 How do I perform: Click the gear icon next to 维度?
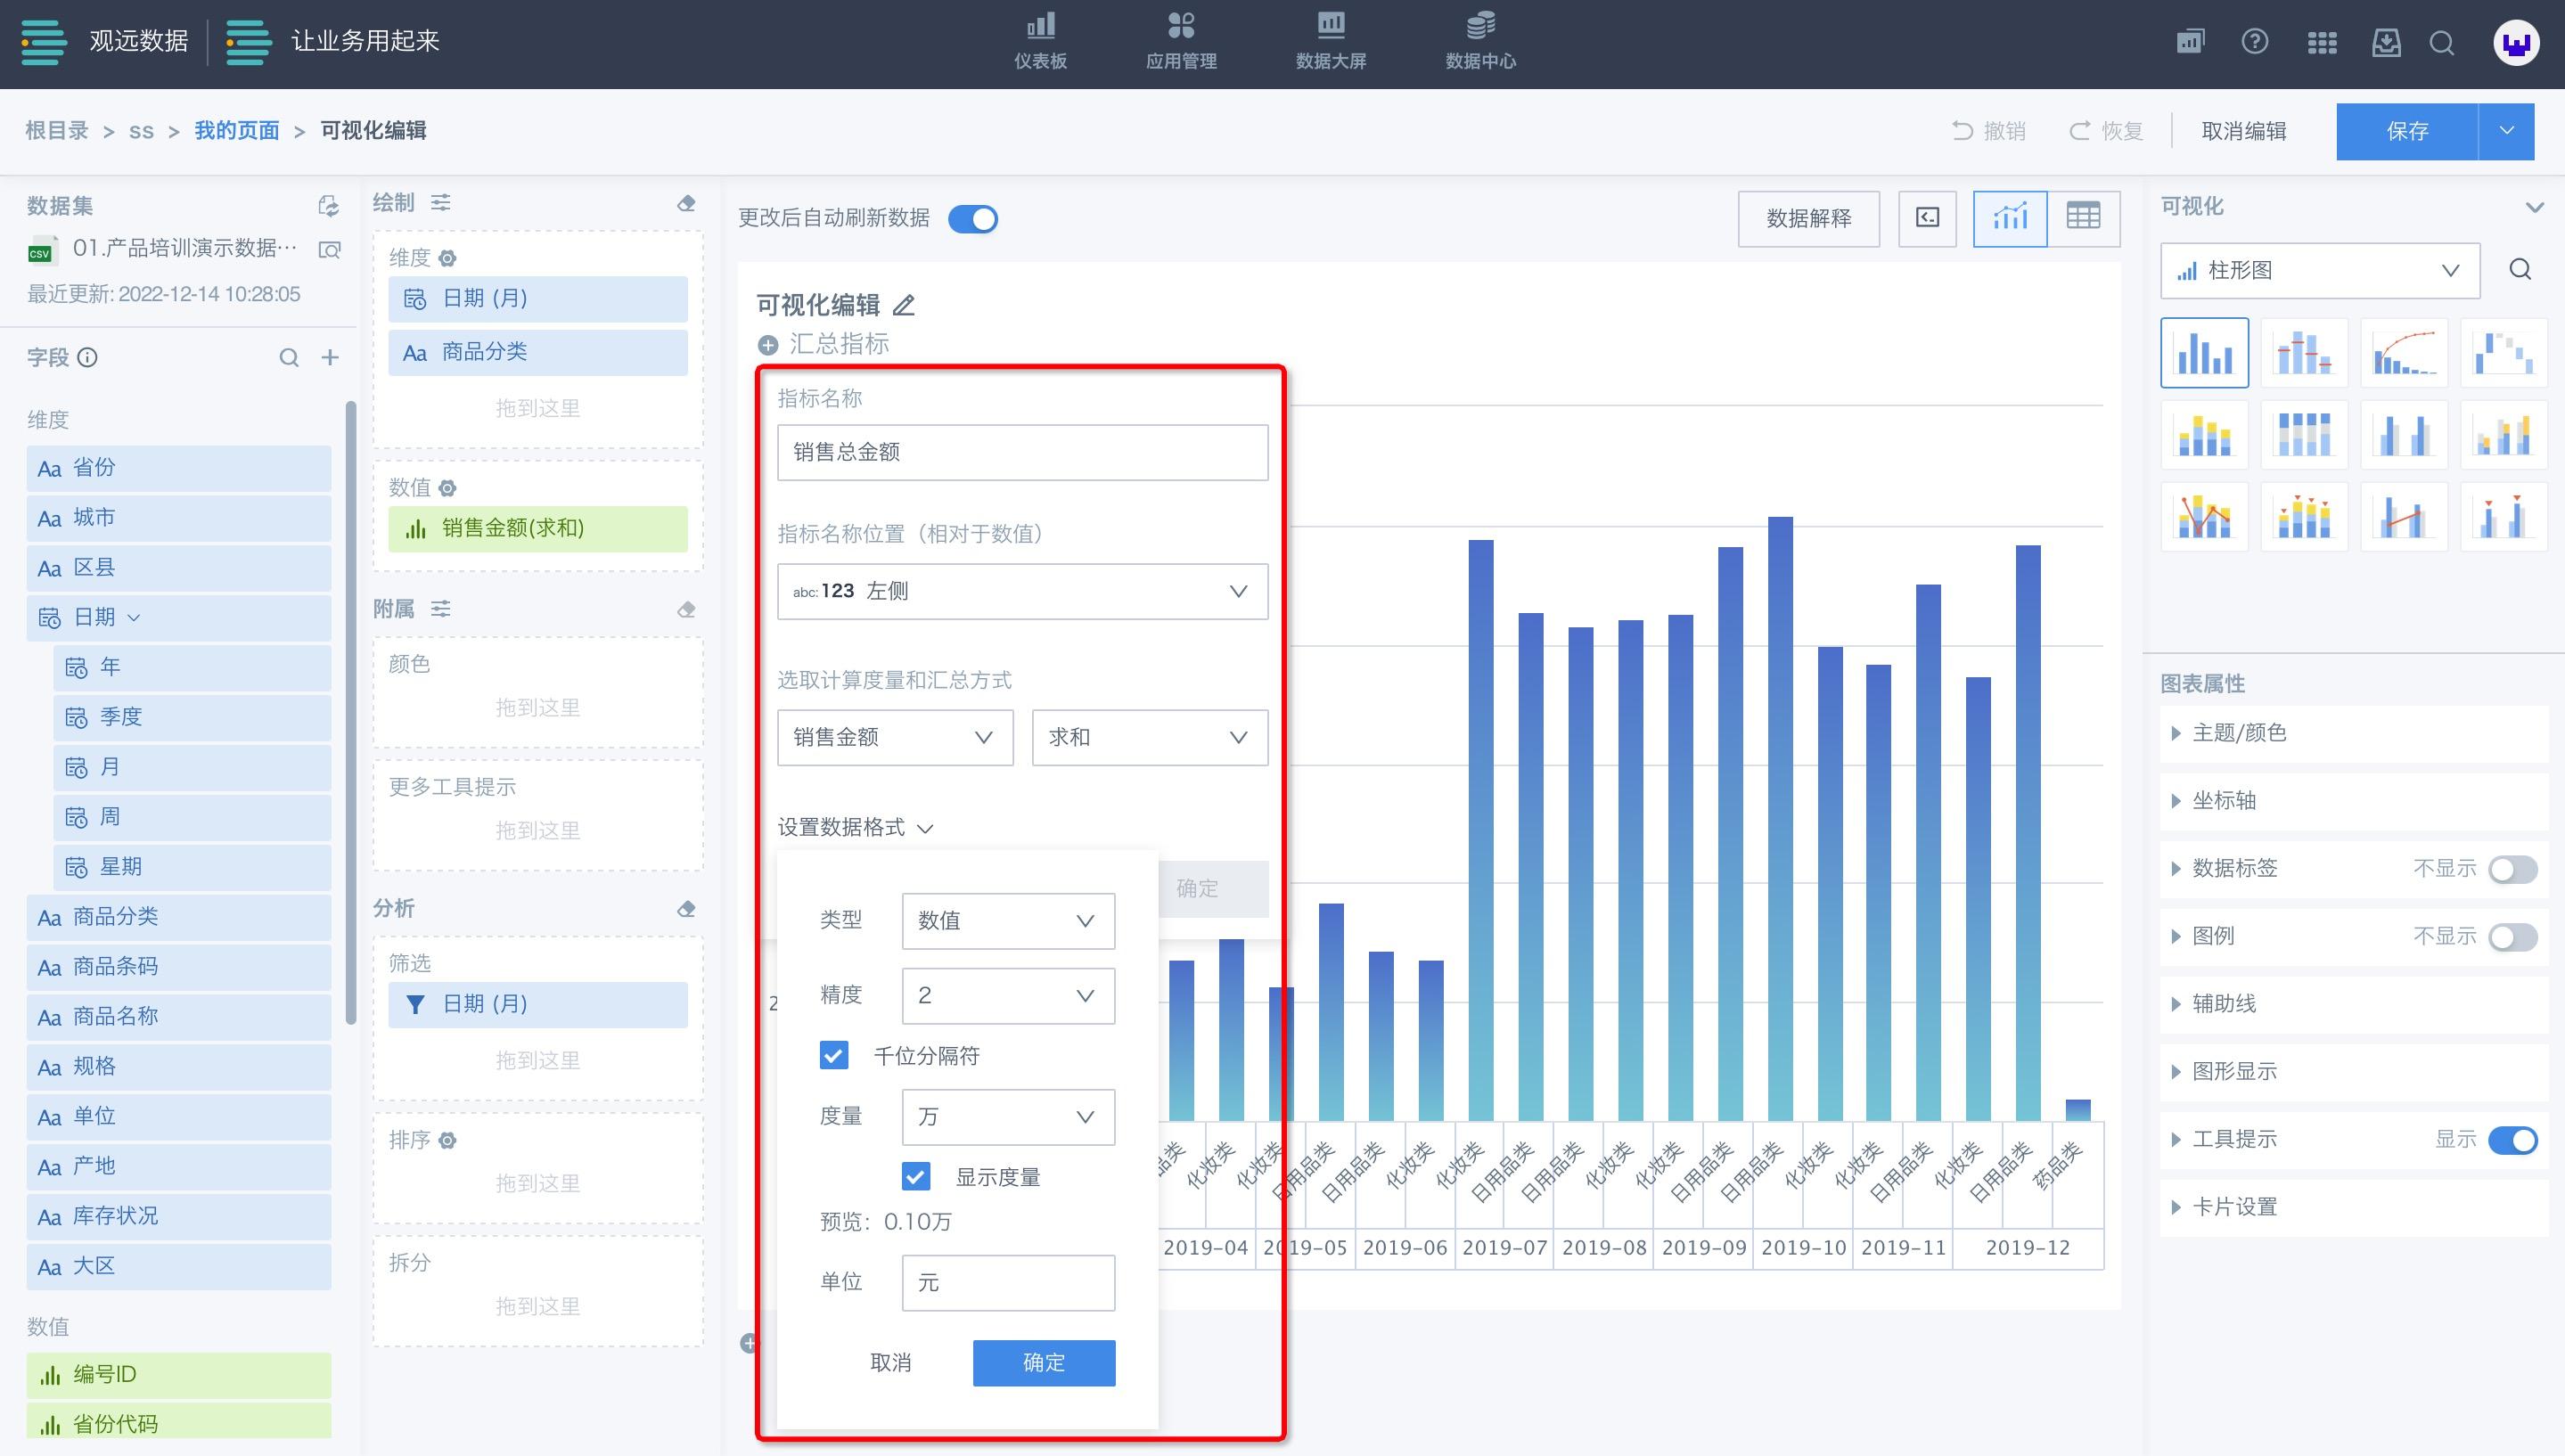tap(448, 258)
